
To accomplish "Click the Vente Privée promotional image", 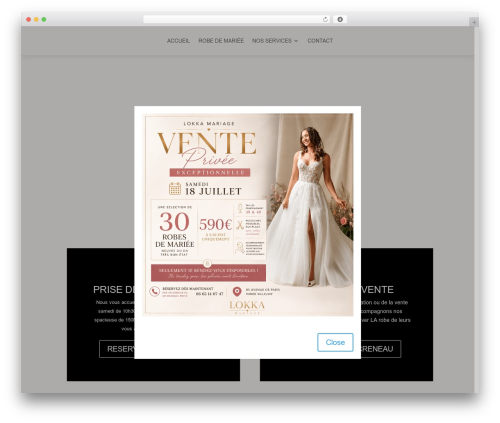I will point(248,215).
